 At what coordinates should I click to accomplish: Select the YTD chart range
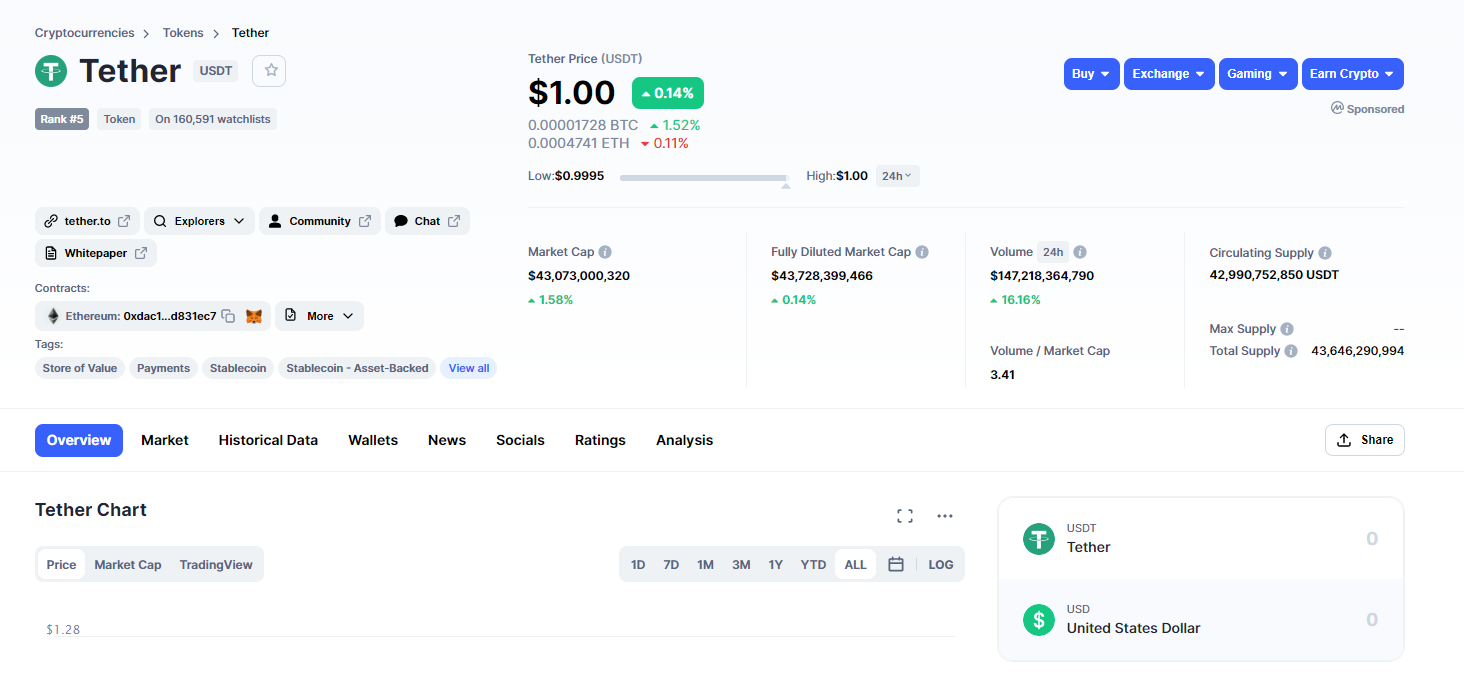(813, 564)
